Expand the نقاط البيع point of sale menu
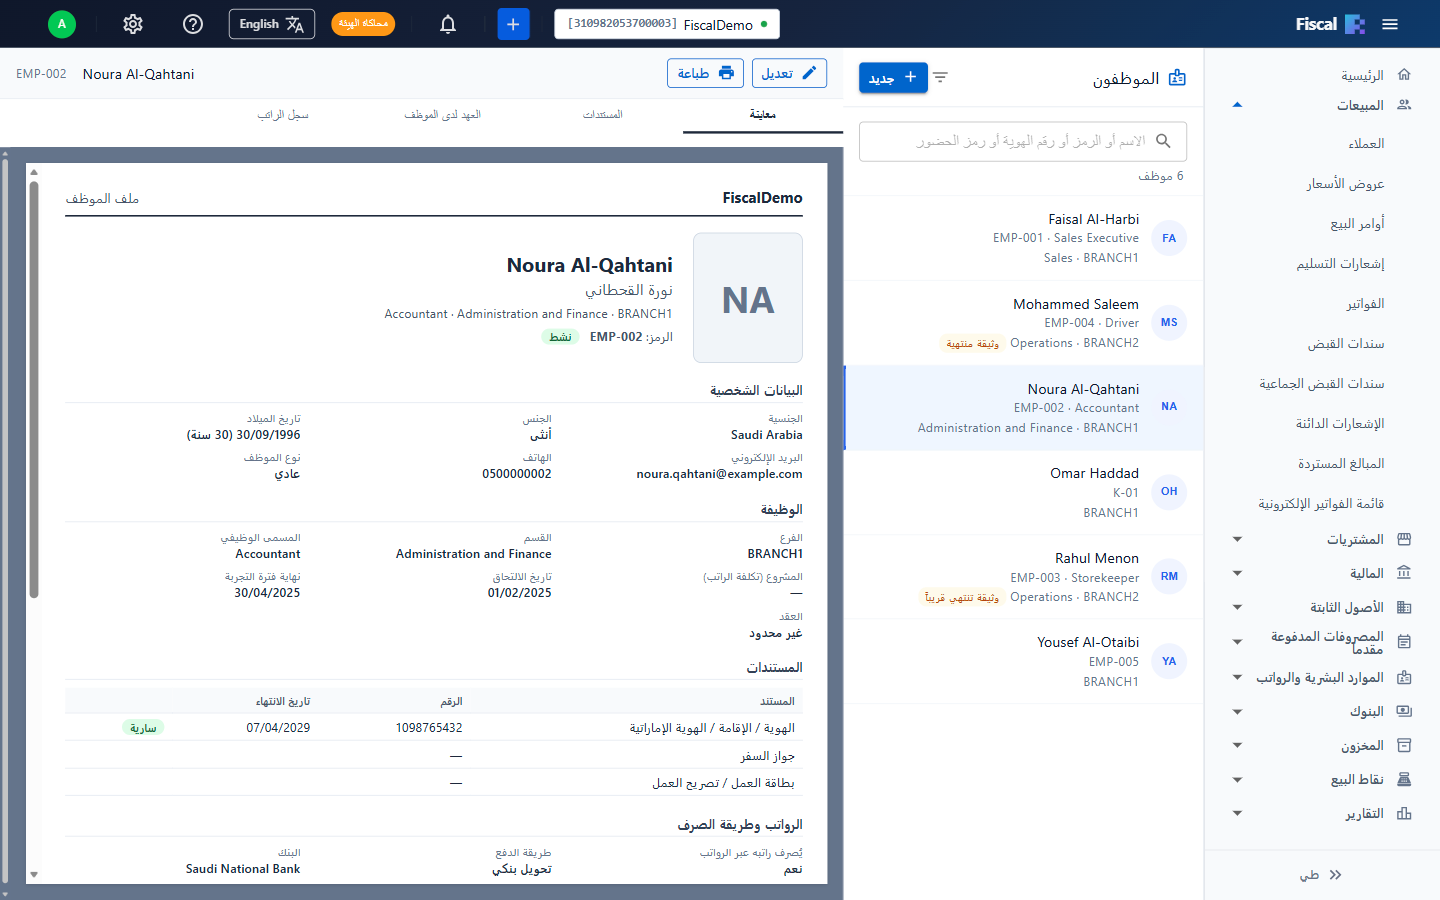Image resolution: width=1440 pixels, height=900 pixels. point(1237,779)
